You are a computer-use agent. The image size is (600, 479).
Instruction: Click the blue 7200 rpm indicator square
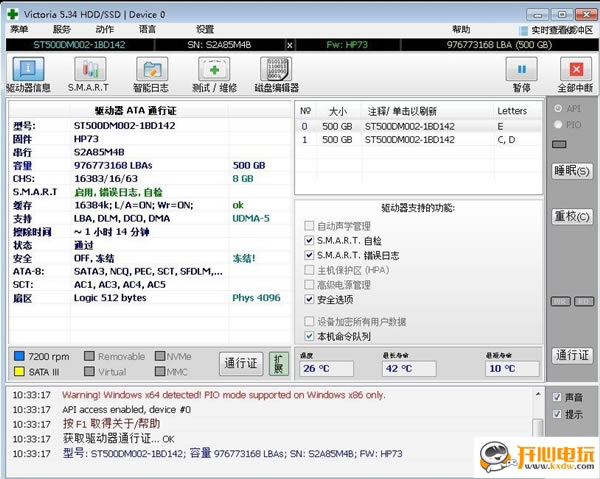(19, 356)
